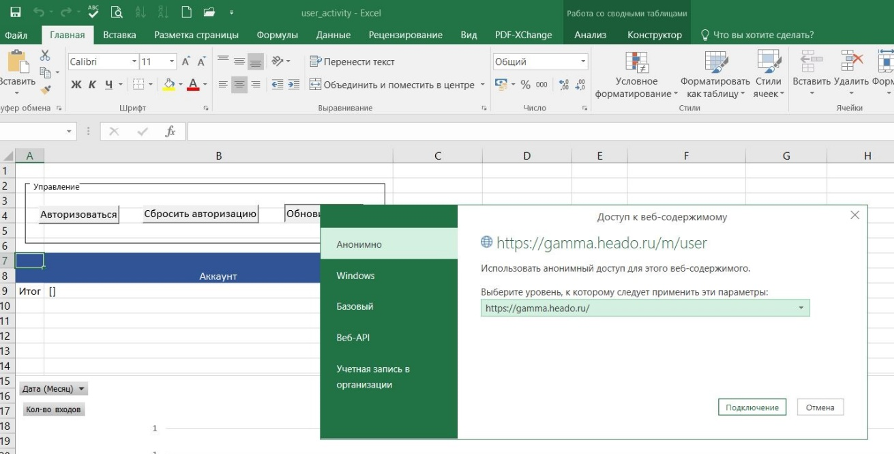Open the Анализ pivot table tab
895x454 pixels.
click(x=590, y=35)
